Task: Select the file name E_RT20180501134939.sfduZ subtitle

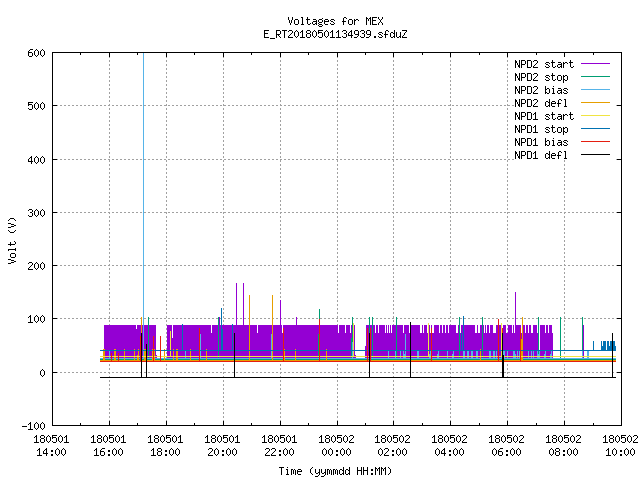Action: (x=335, y=34)
